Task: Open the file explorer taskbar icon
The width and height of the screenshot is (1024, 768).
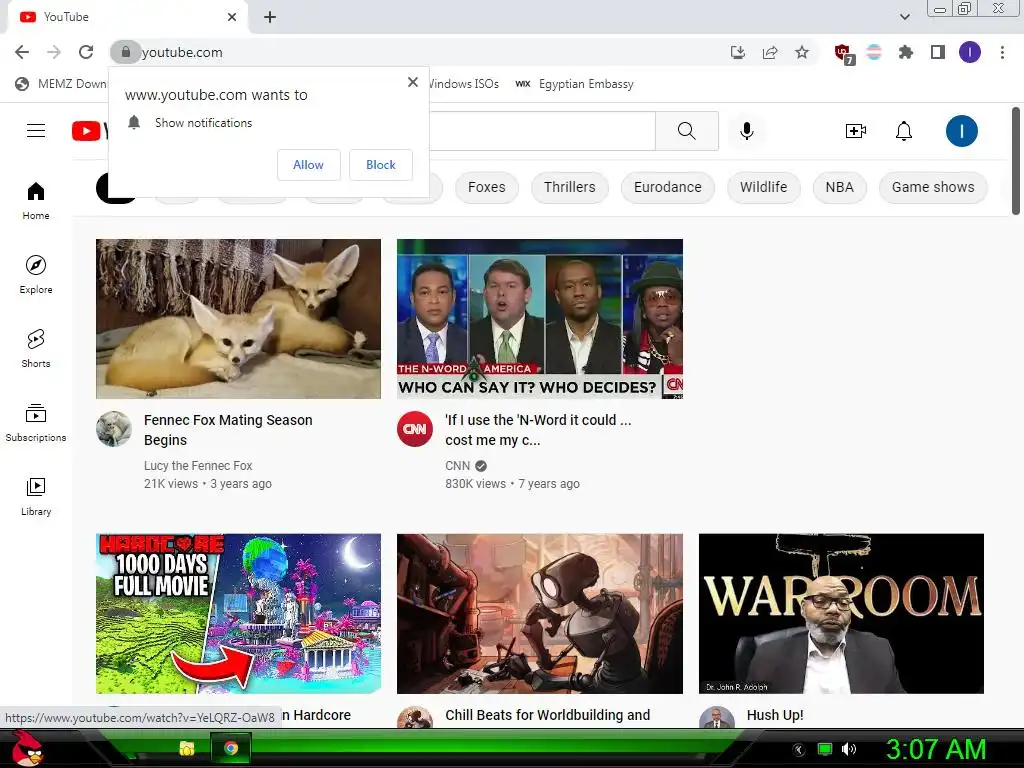Action: (x=187, y=748)
